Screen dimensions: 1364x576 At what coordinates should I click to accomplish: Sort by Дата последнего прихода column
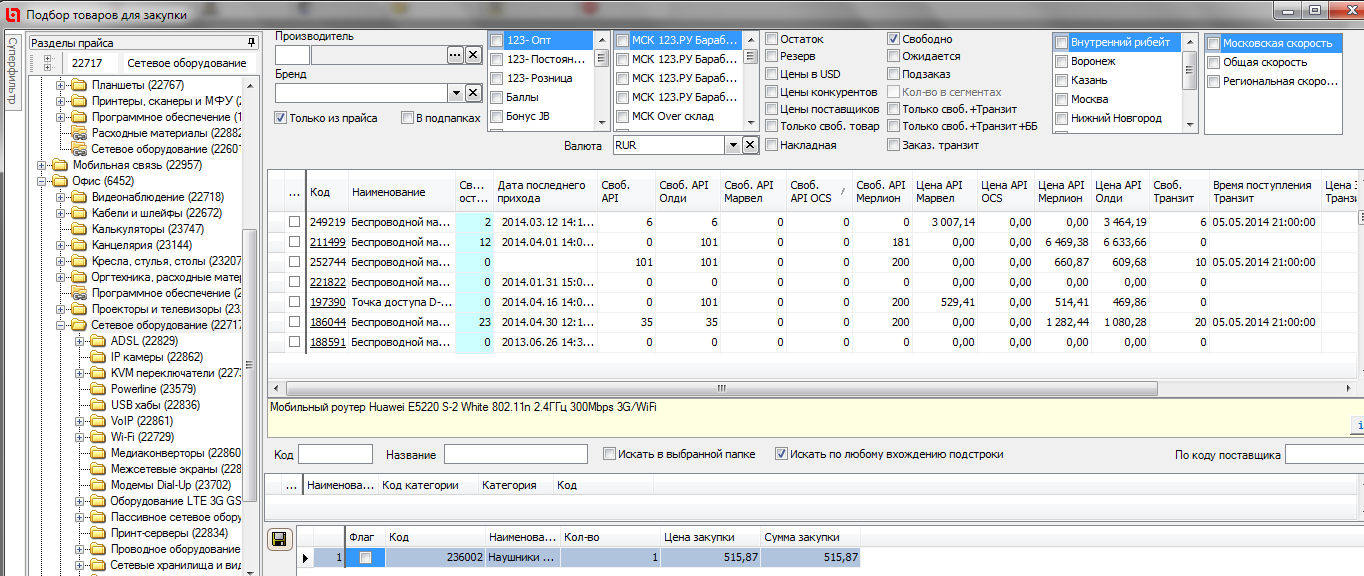(545, 192)
